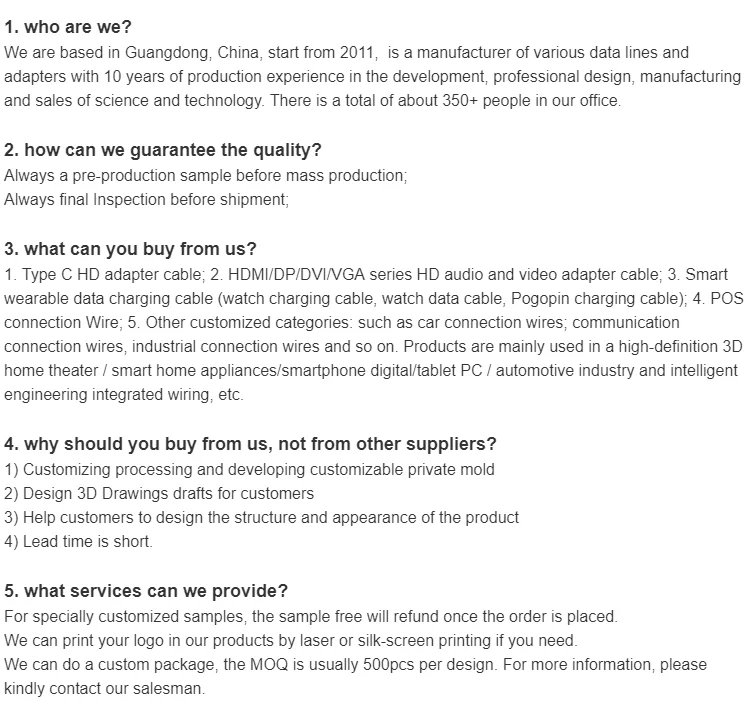The height and width of the screenshot is (702, 750).
Task: Click the "5. what services can we provide?" heading
Action: [x=146, y=591]
